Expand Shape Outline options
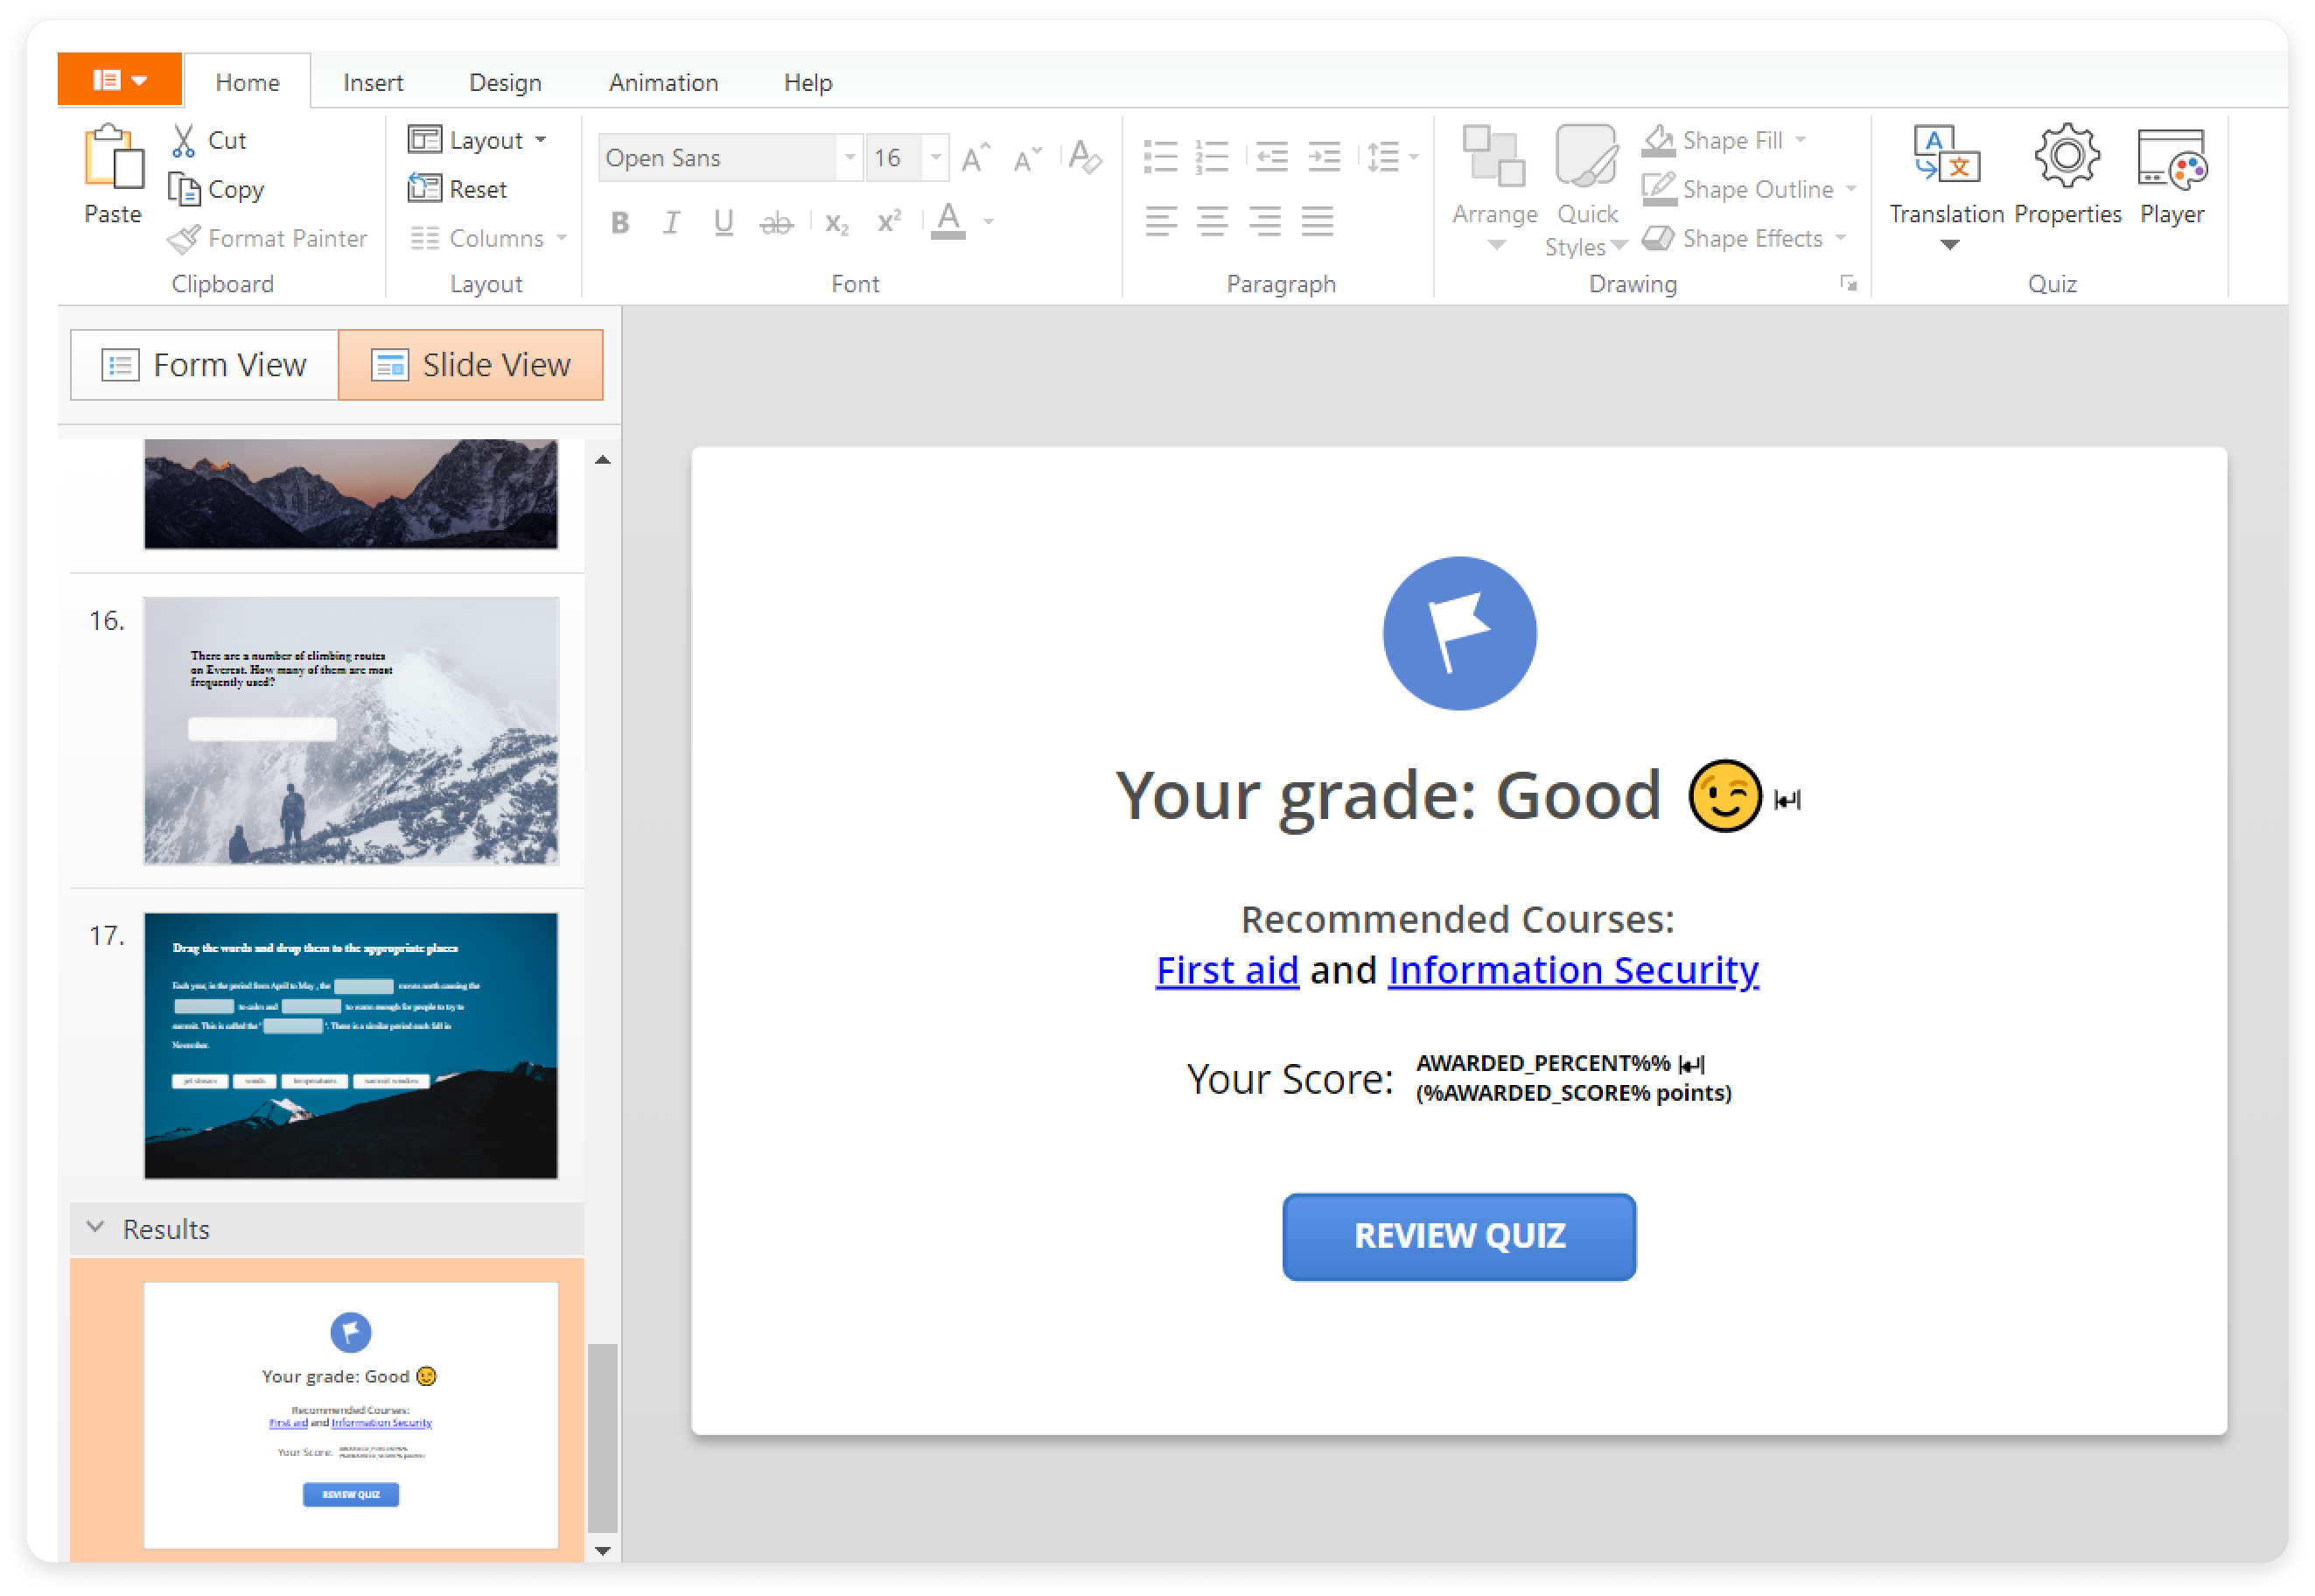Image resolution: width=2315 pixels, height=1596 pixels. [x=1850, y=189]
